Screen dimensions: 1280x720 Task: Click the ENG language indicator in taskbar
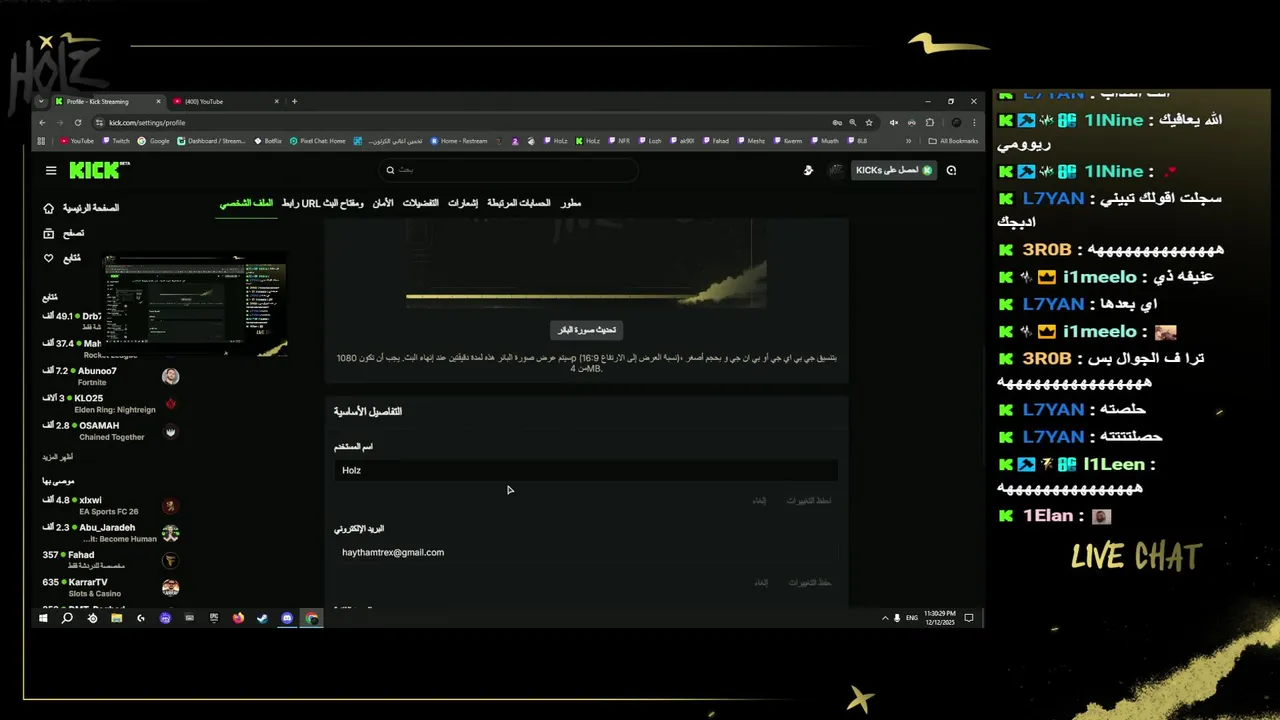[x=912, y=618]
